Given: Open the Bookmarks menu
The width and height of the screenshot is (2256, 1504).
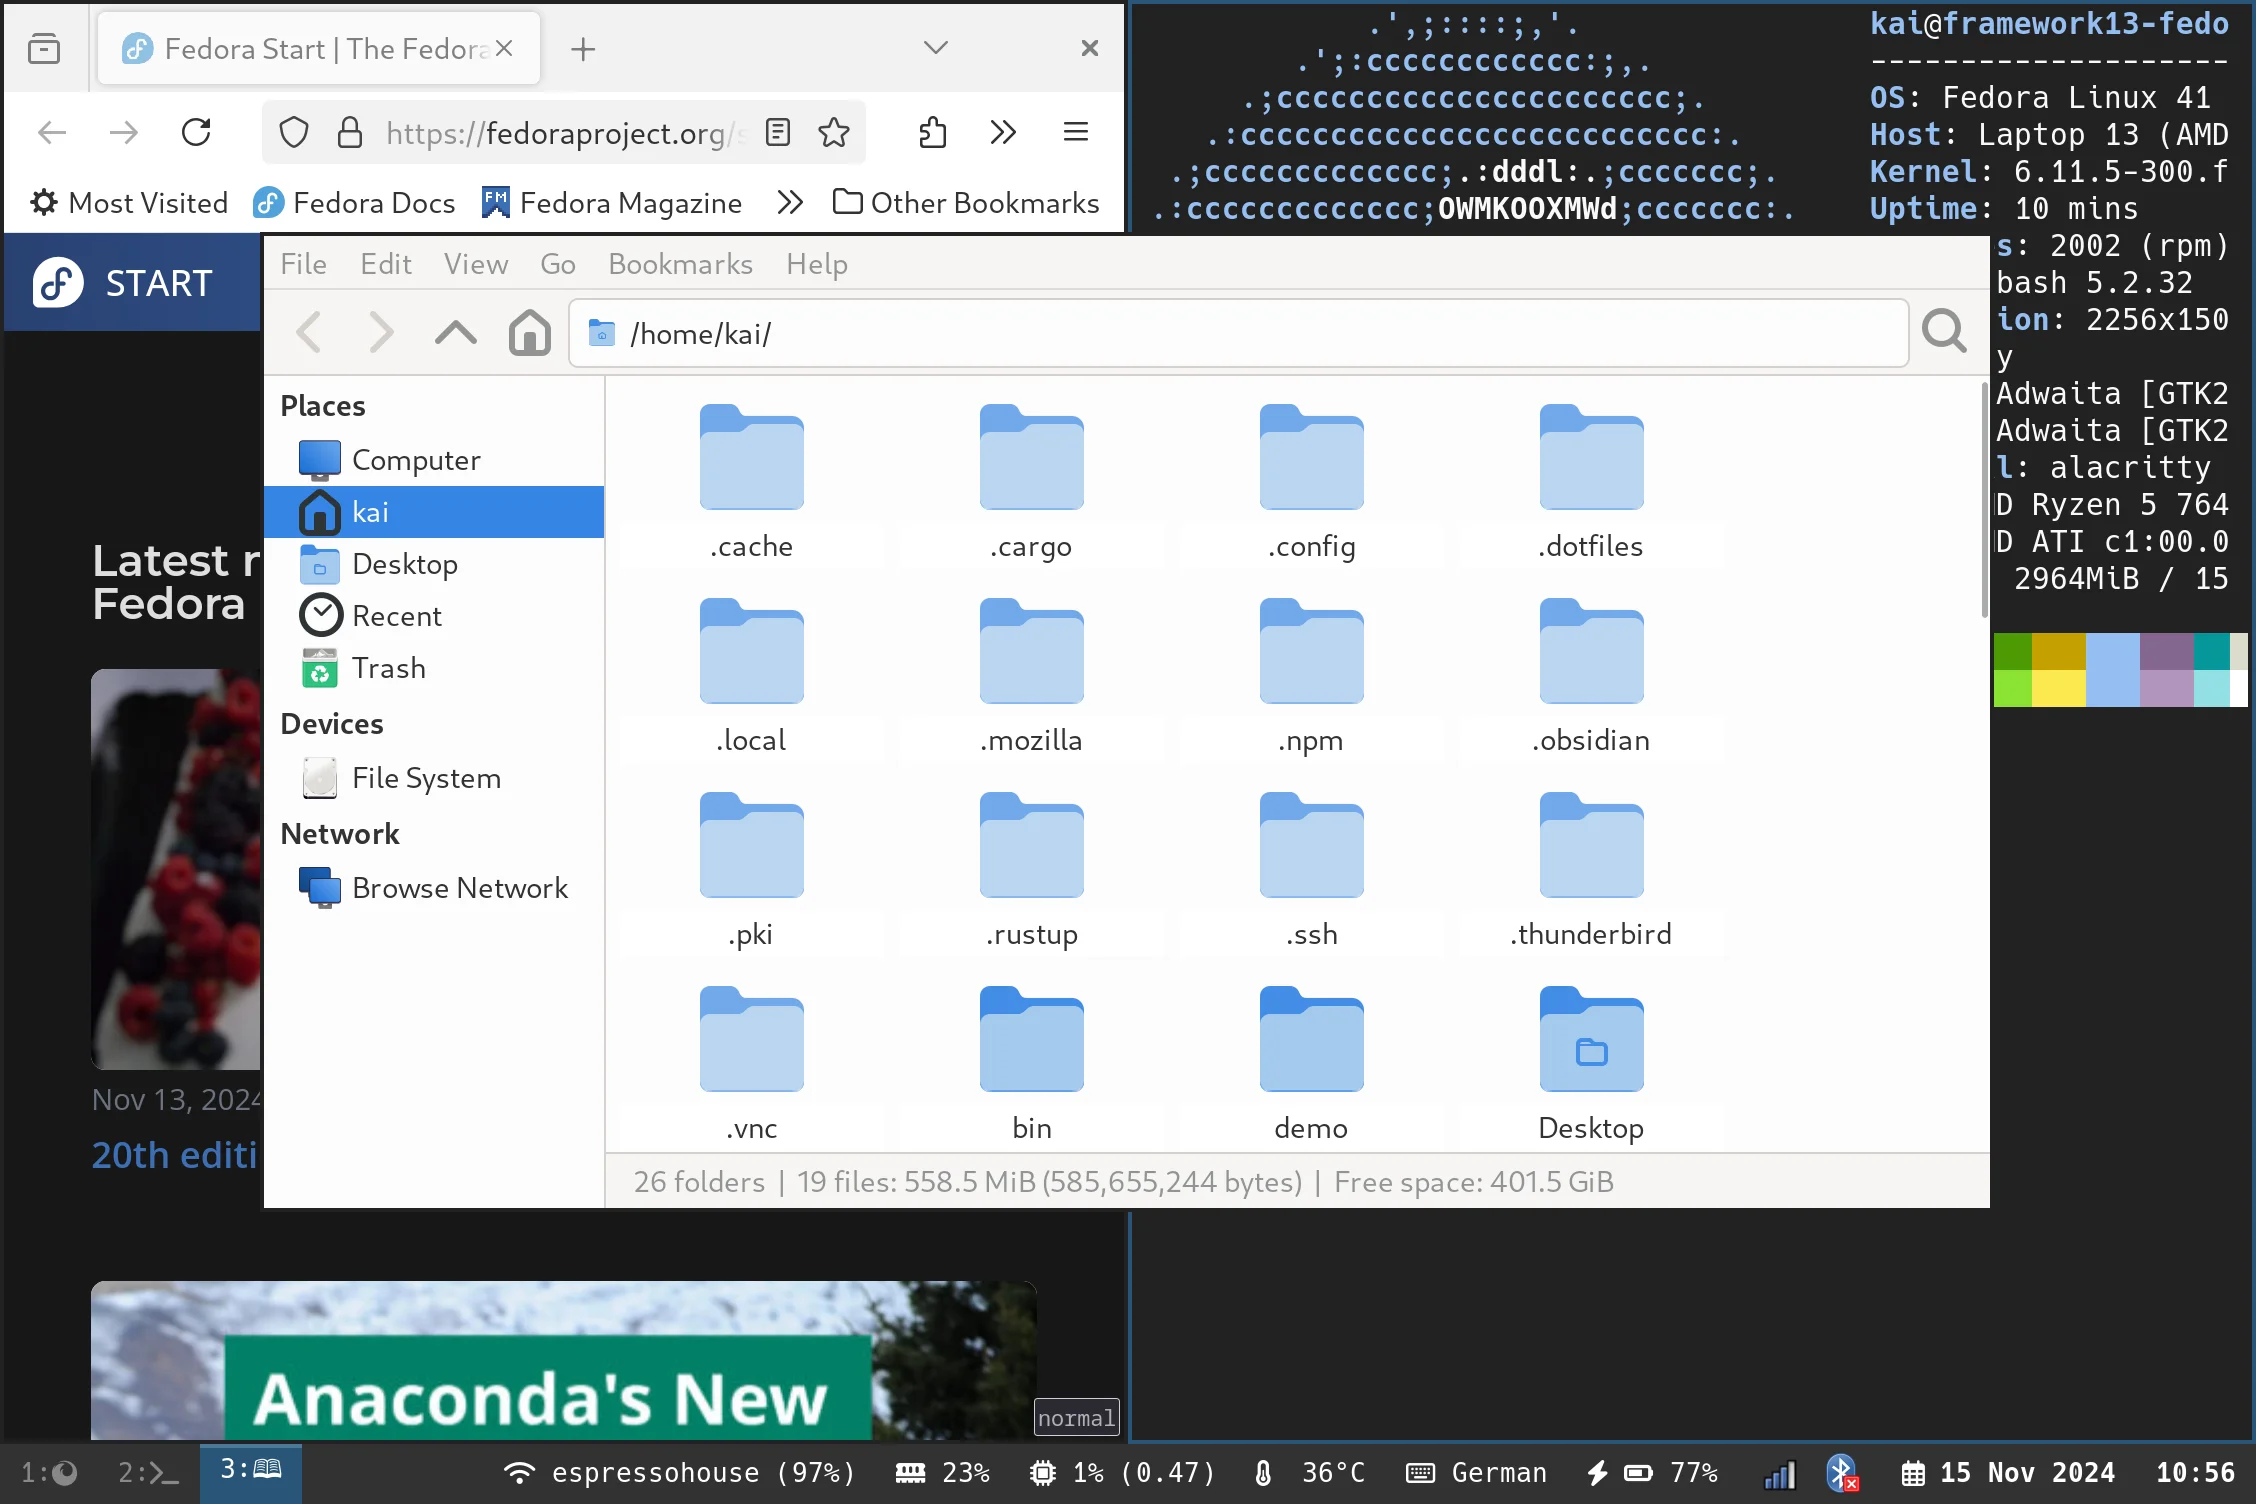Looking at the screenshot, I should point(682,264).
